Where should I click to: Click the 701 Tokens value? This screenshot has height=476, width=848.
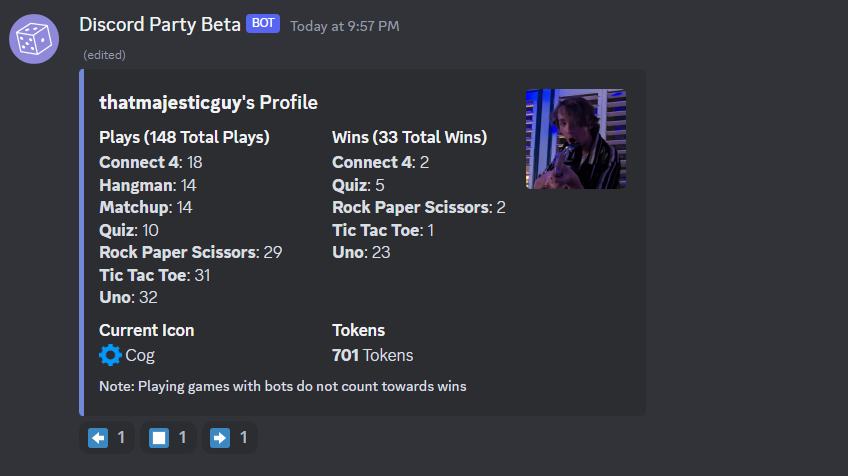click(373, 355)
